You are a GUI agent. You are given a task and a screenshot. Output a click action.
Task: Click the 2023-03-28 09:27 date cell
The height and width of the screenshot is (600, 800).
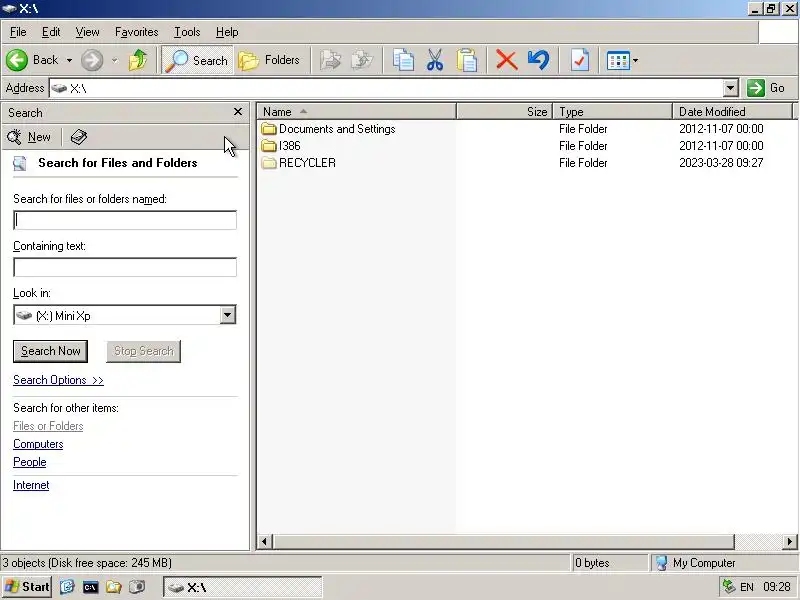coord(721,163)
